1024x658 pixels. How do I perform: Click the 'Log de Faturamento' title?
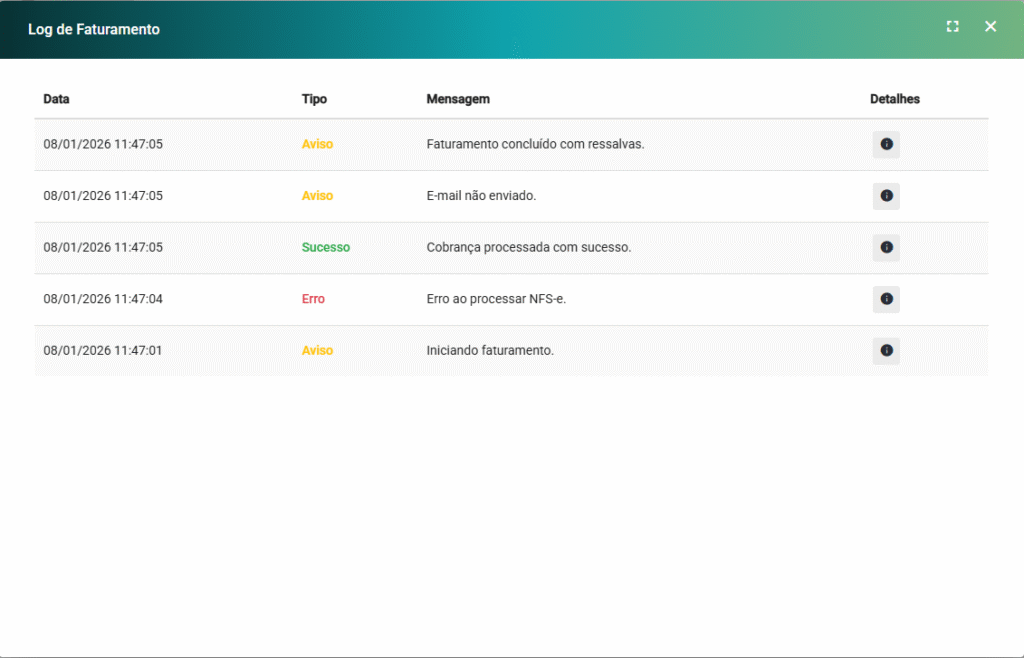(x=94, y=29)
